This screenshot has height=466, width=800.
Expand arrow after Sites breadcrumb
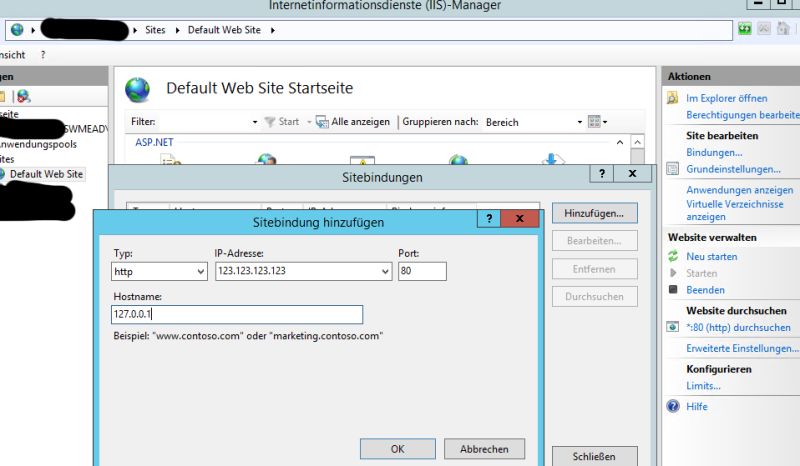coord(177,30)
